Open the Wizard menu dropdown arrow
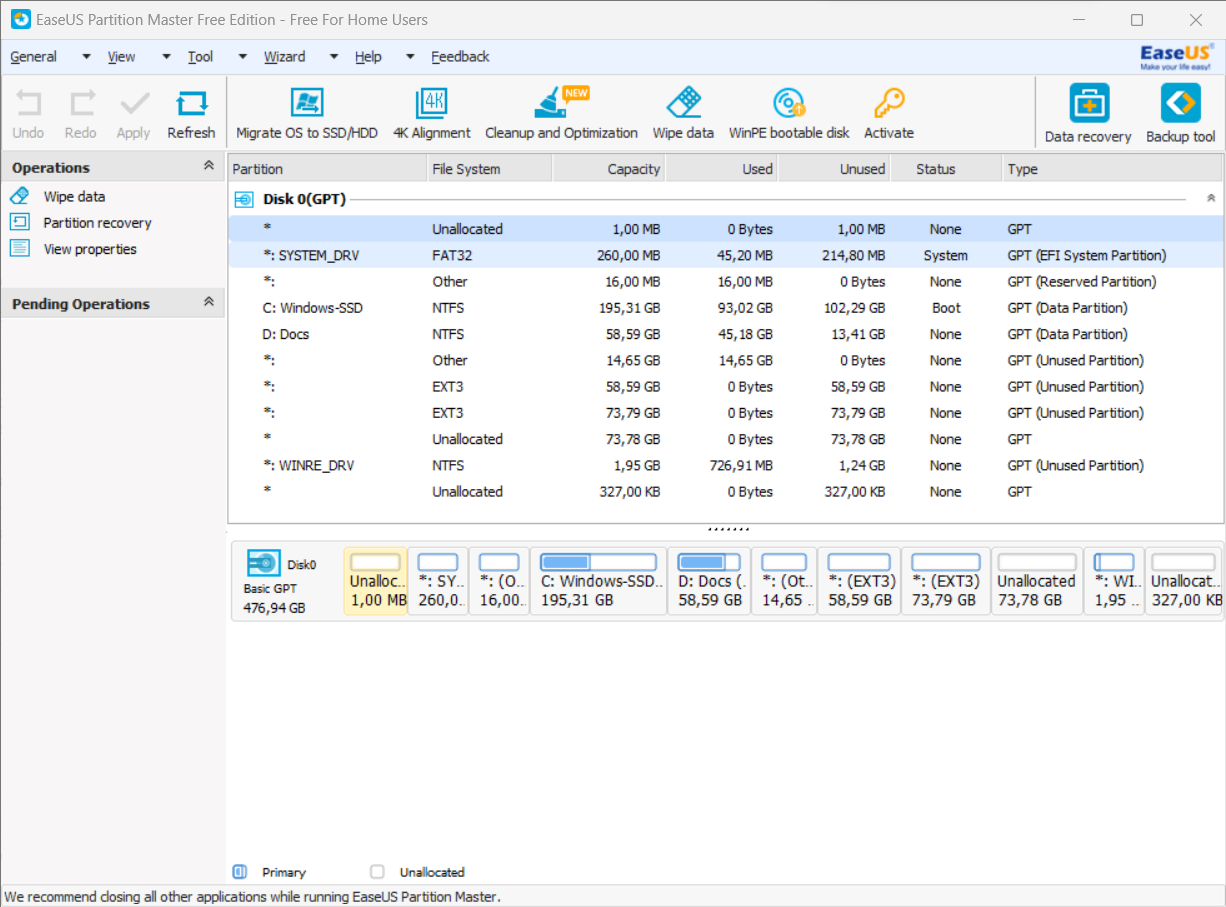The image size is (1226, 907). click(332, 57)
